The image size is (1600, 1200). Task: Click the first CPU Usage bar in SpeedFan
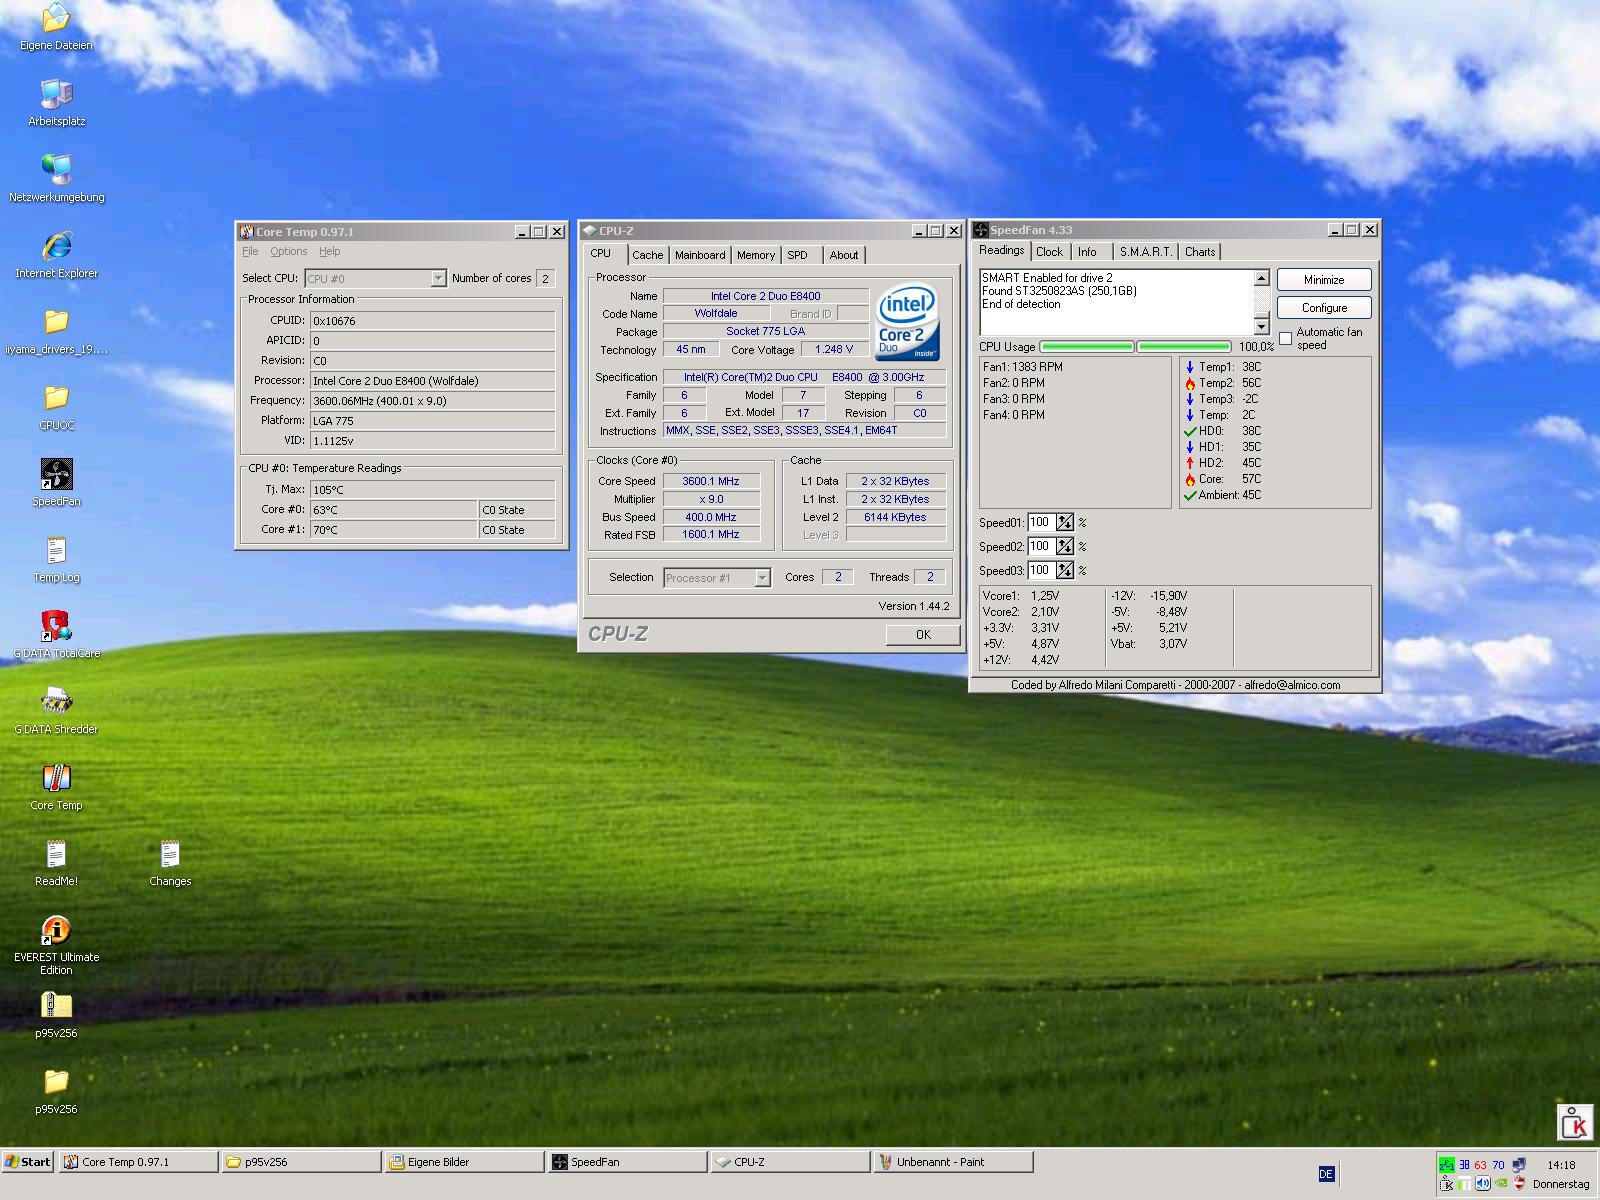tap(1087, 347)
